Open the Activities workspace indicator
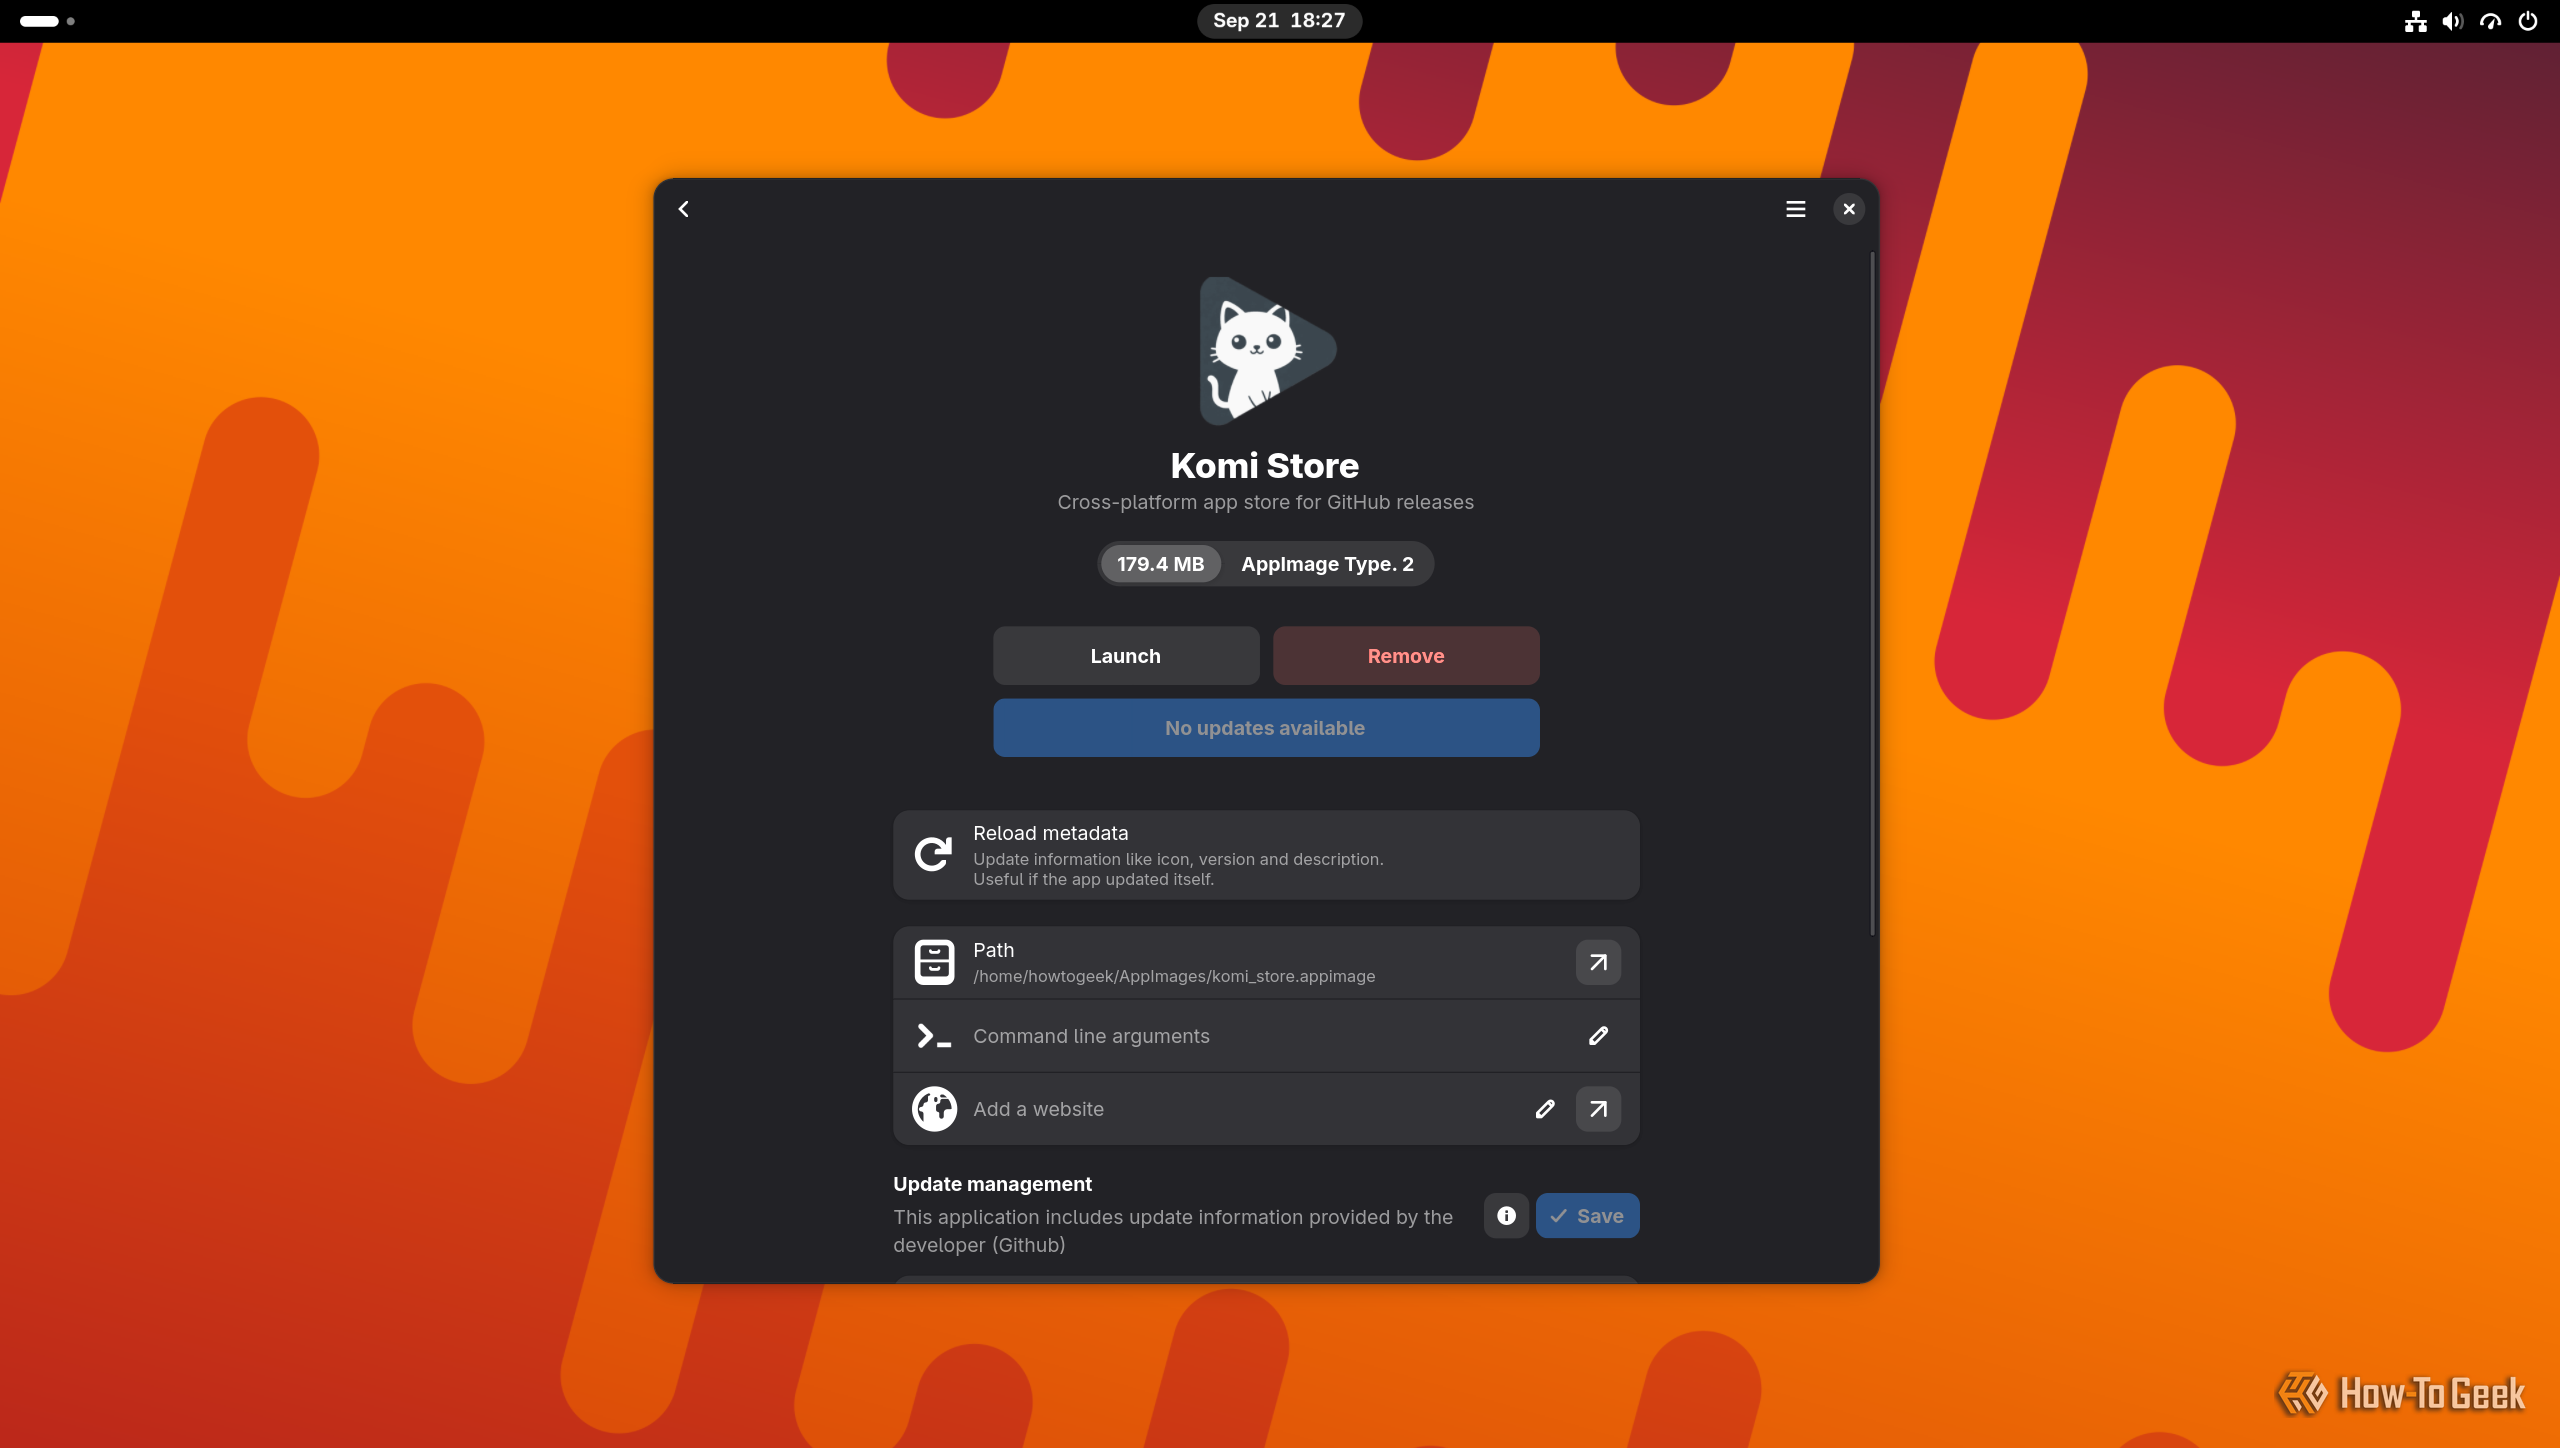 (x=47, y=20)
